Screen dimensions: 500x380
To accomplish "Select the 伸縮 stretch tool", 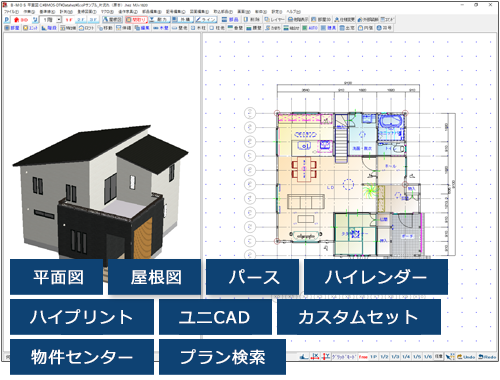I will click(x=124, y=28).
